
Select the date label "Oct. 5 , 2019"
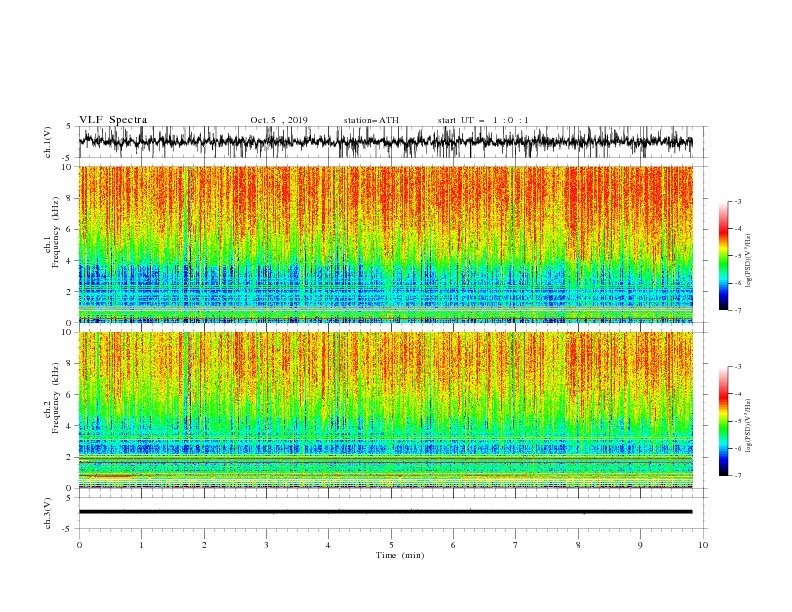pyautogui.click(x=279, y=120)
